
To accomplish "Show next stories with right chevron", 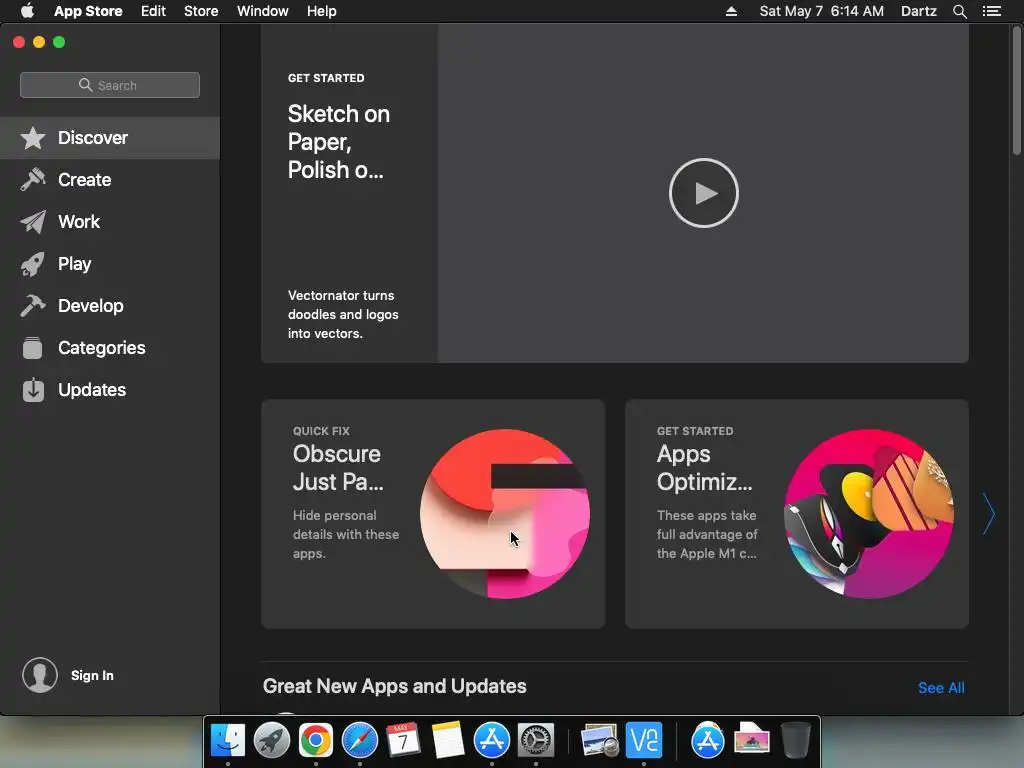I will 989,514.
